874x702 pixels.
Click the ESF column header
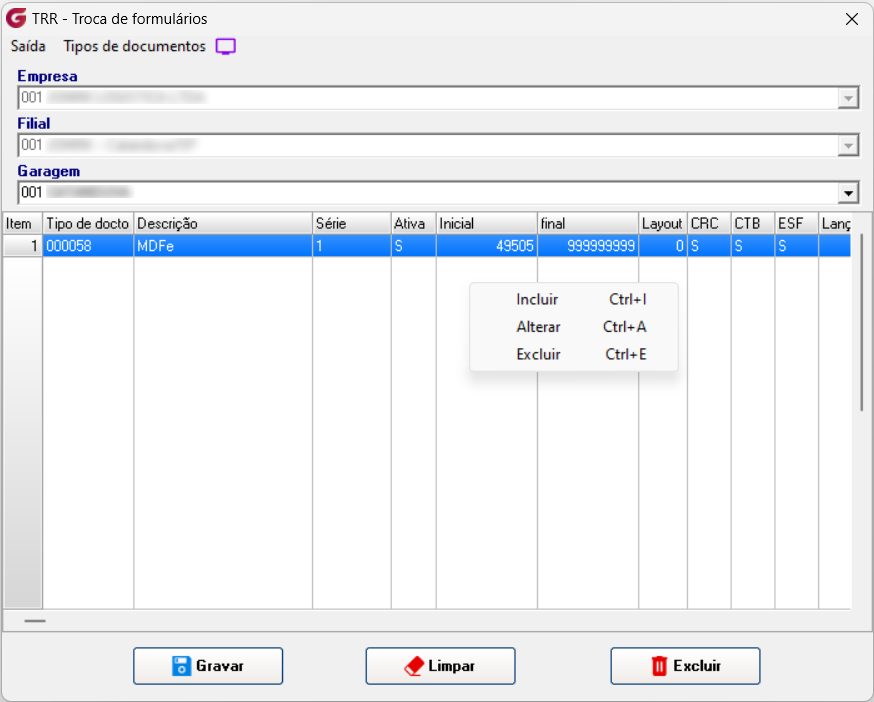tap(797, 224)
